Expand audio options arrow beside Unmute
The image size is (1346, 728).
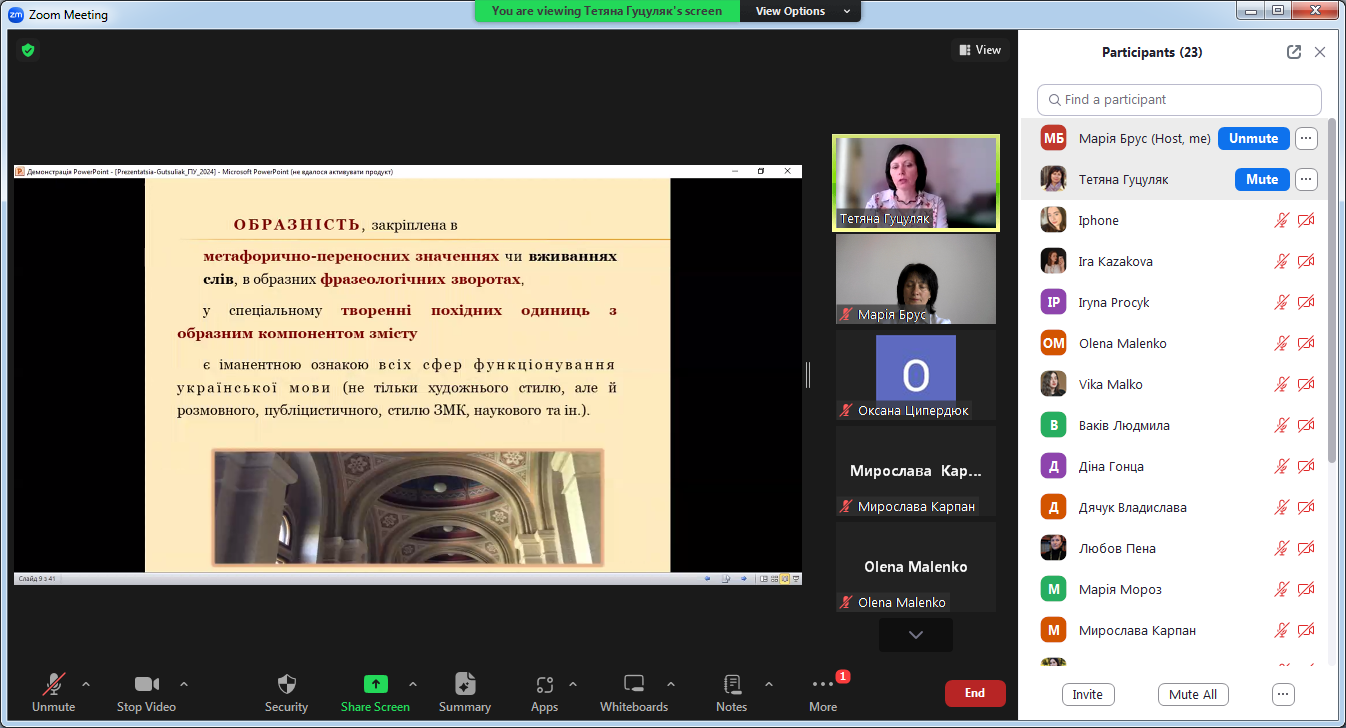(x=86, y=684)
